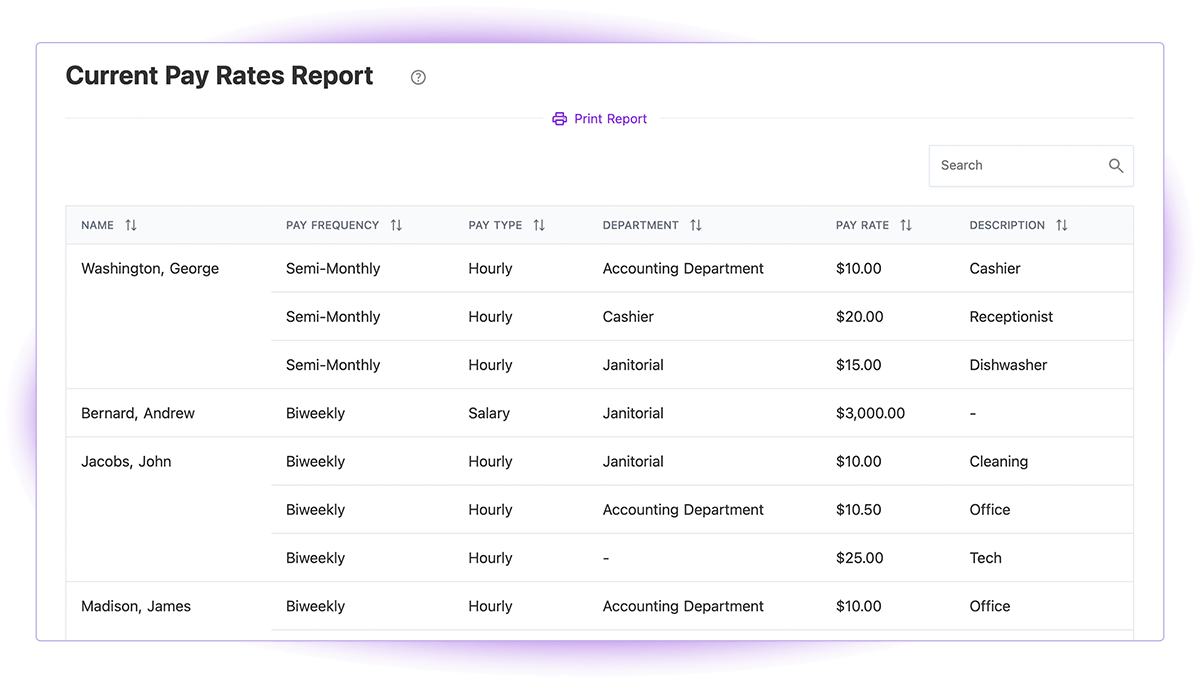Click Biweekly in the Tech row
1200x683 pixels.
coord(315,558)
